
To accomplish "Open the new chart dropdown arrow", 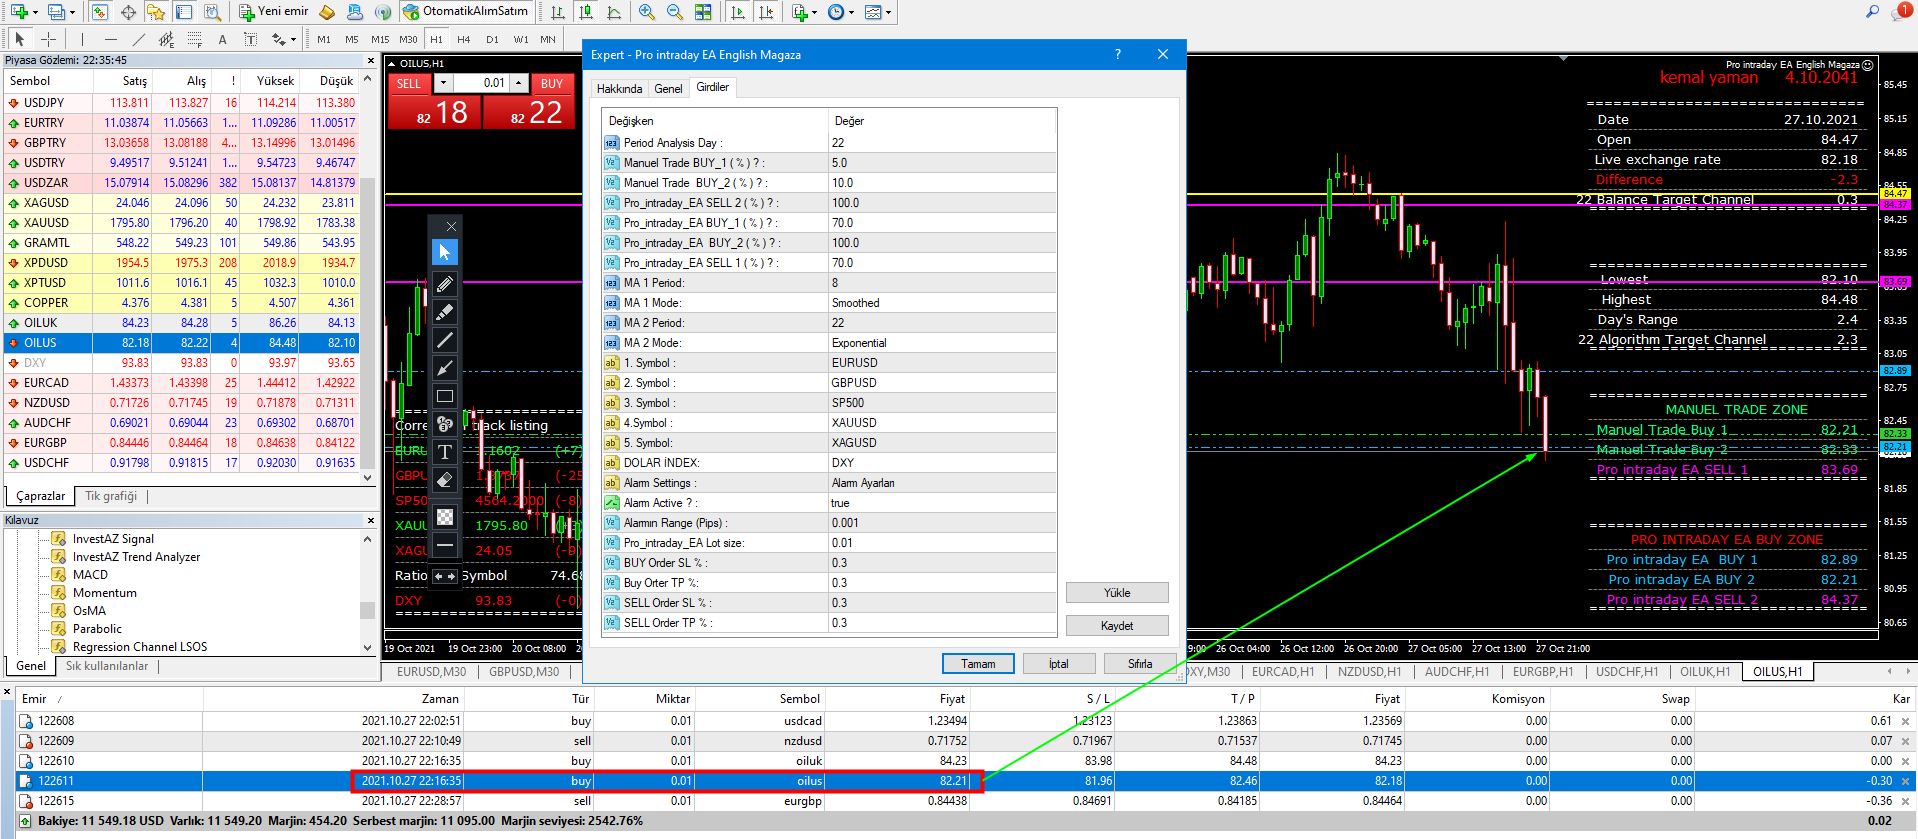I will [x=36, y=12].
